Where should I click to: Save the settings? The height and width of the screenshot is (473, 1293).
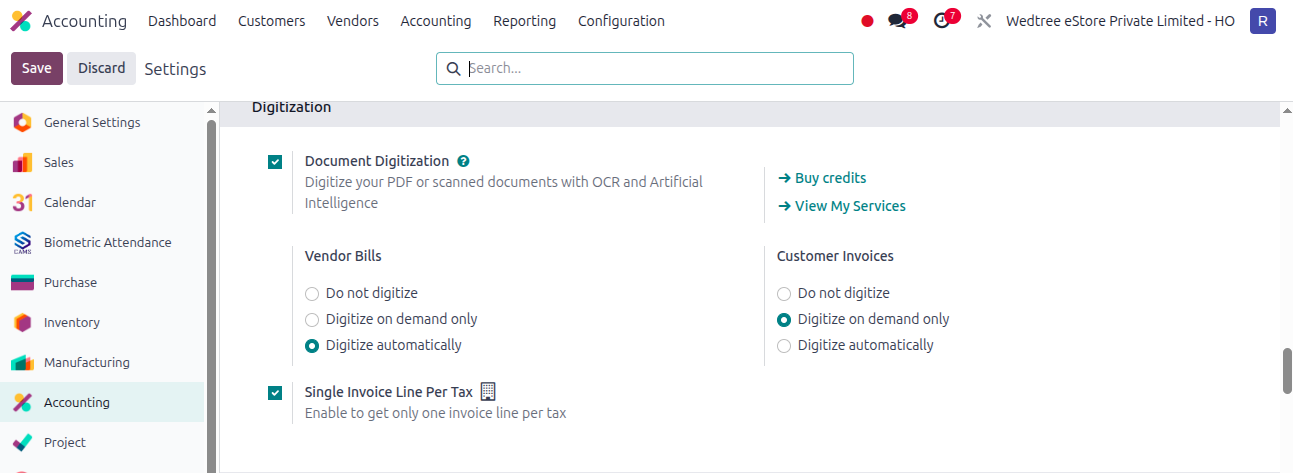pos(37,68)
